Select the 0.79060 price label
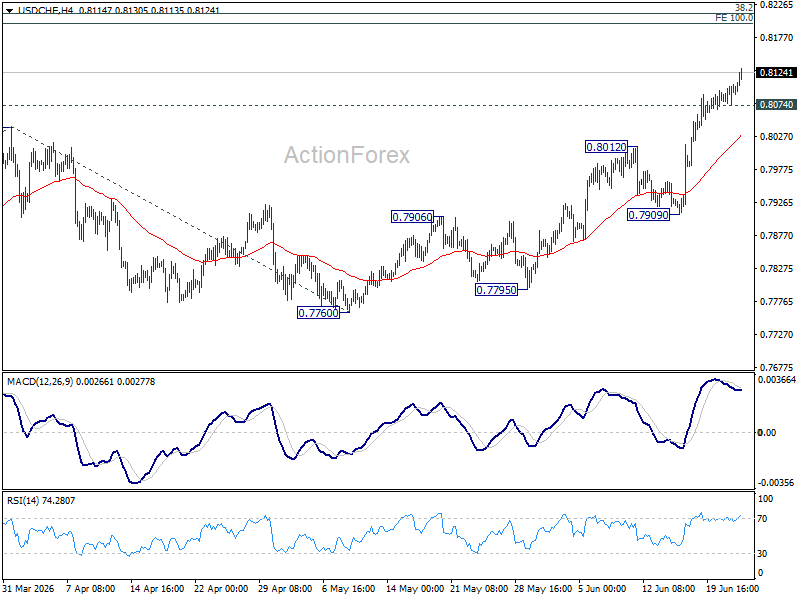Screen dimensions: 800x600 (412, 217)
